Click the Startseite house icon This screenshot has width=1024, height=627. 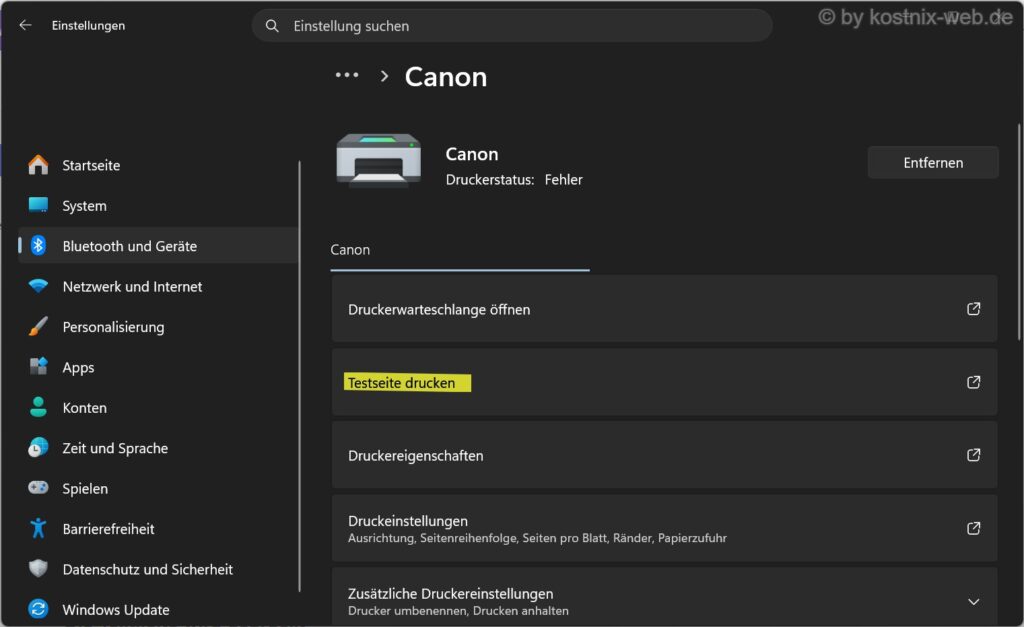point(39,165)
